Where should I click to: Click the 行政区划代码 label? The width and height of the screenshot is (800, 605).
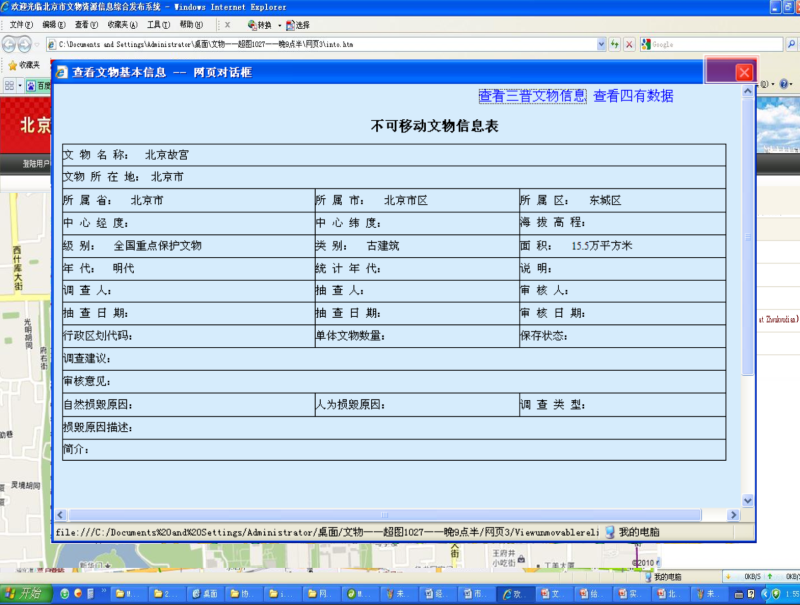[97, 336]
